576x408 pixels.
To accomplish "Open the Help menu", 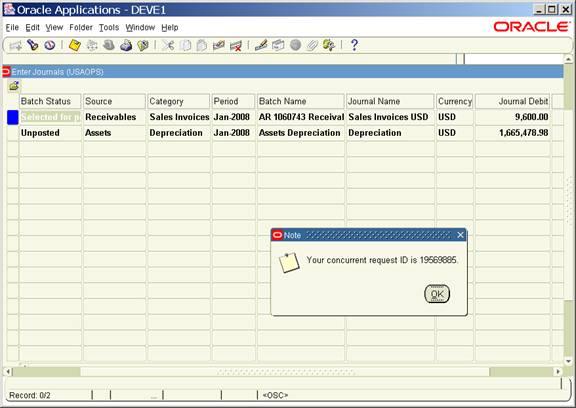I will coord(170,28).
